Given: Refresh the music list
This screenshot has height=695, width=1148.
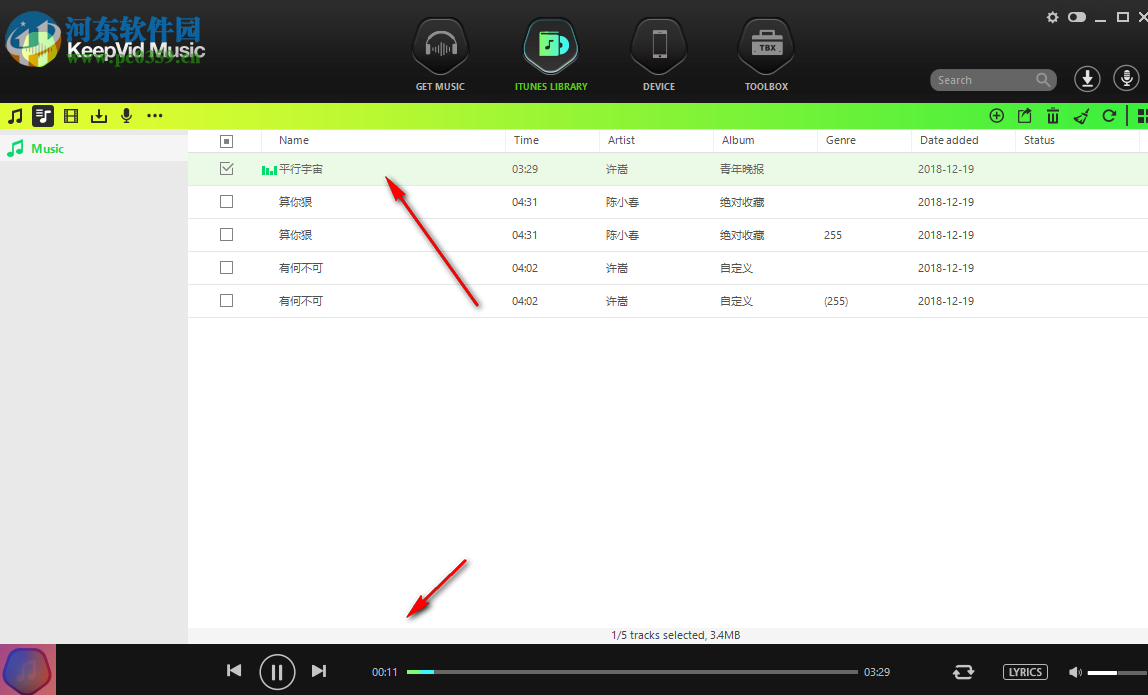Looking at the screenshot, I should [x=1109, y=116].
